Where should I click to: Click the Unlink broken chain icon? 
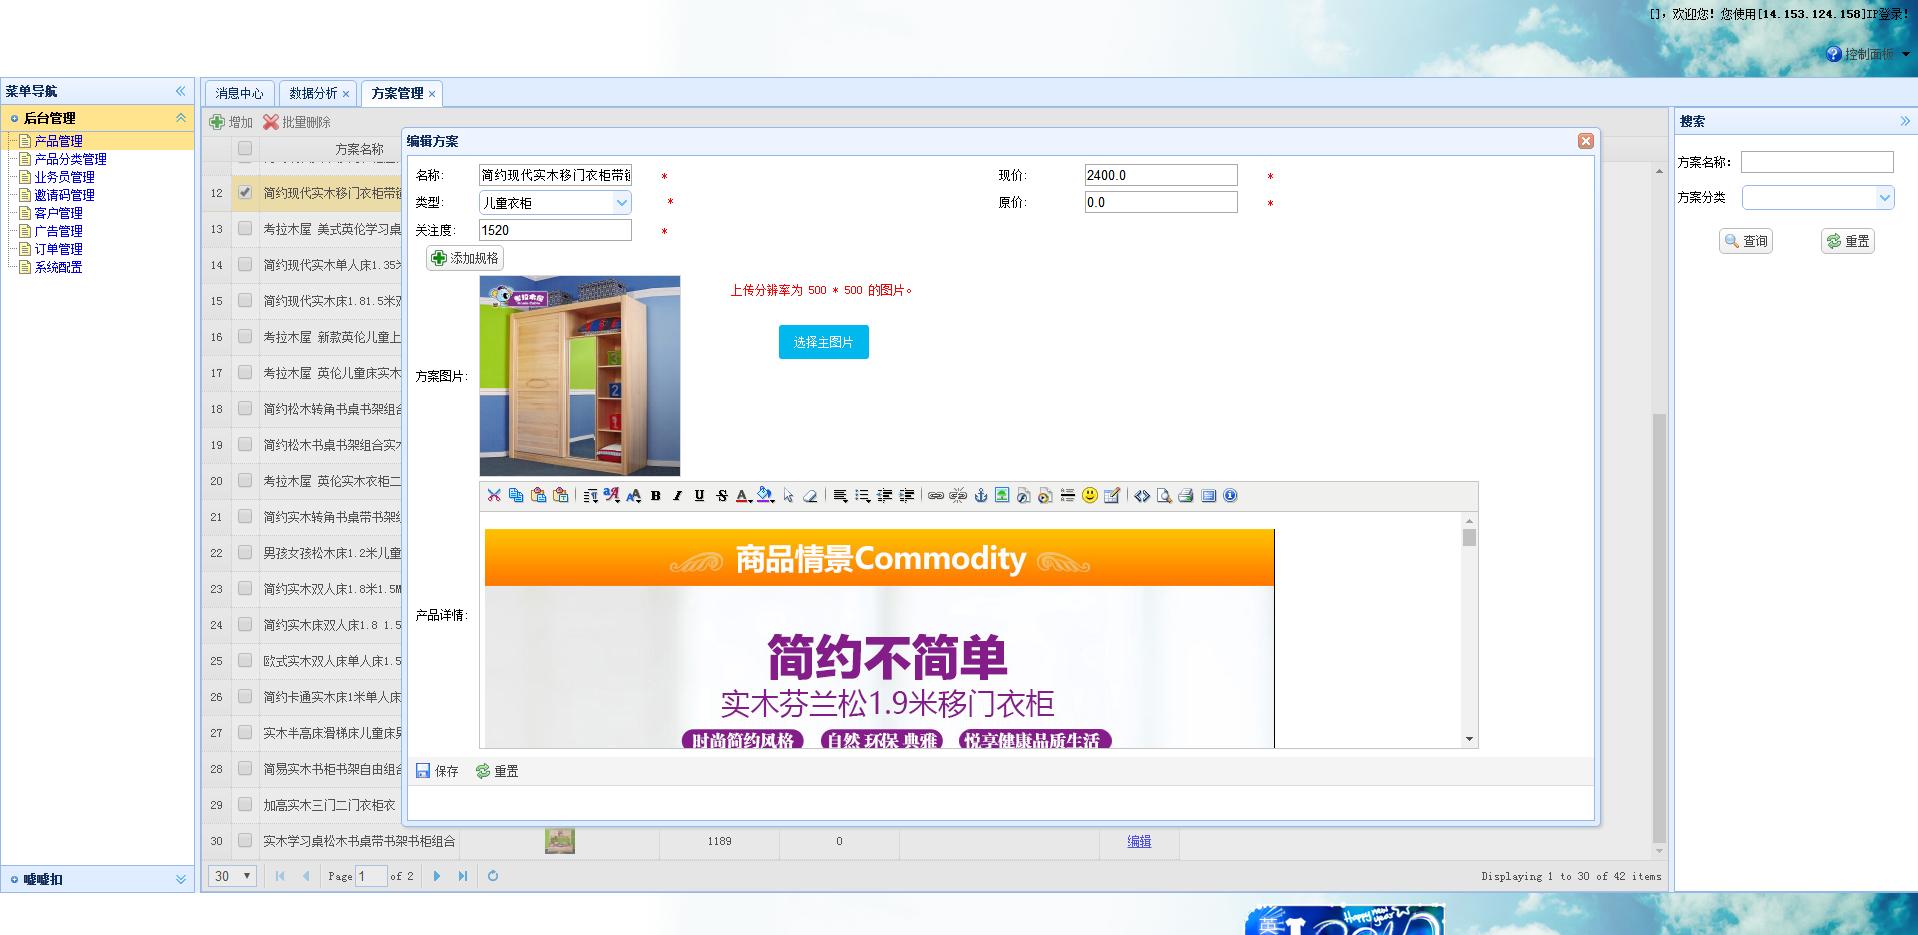click(x=958, y=495)
